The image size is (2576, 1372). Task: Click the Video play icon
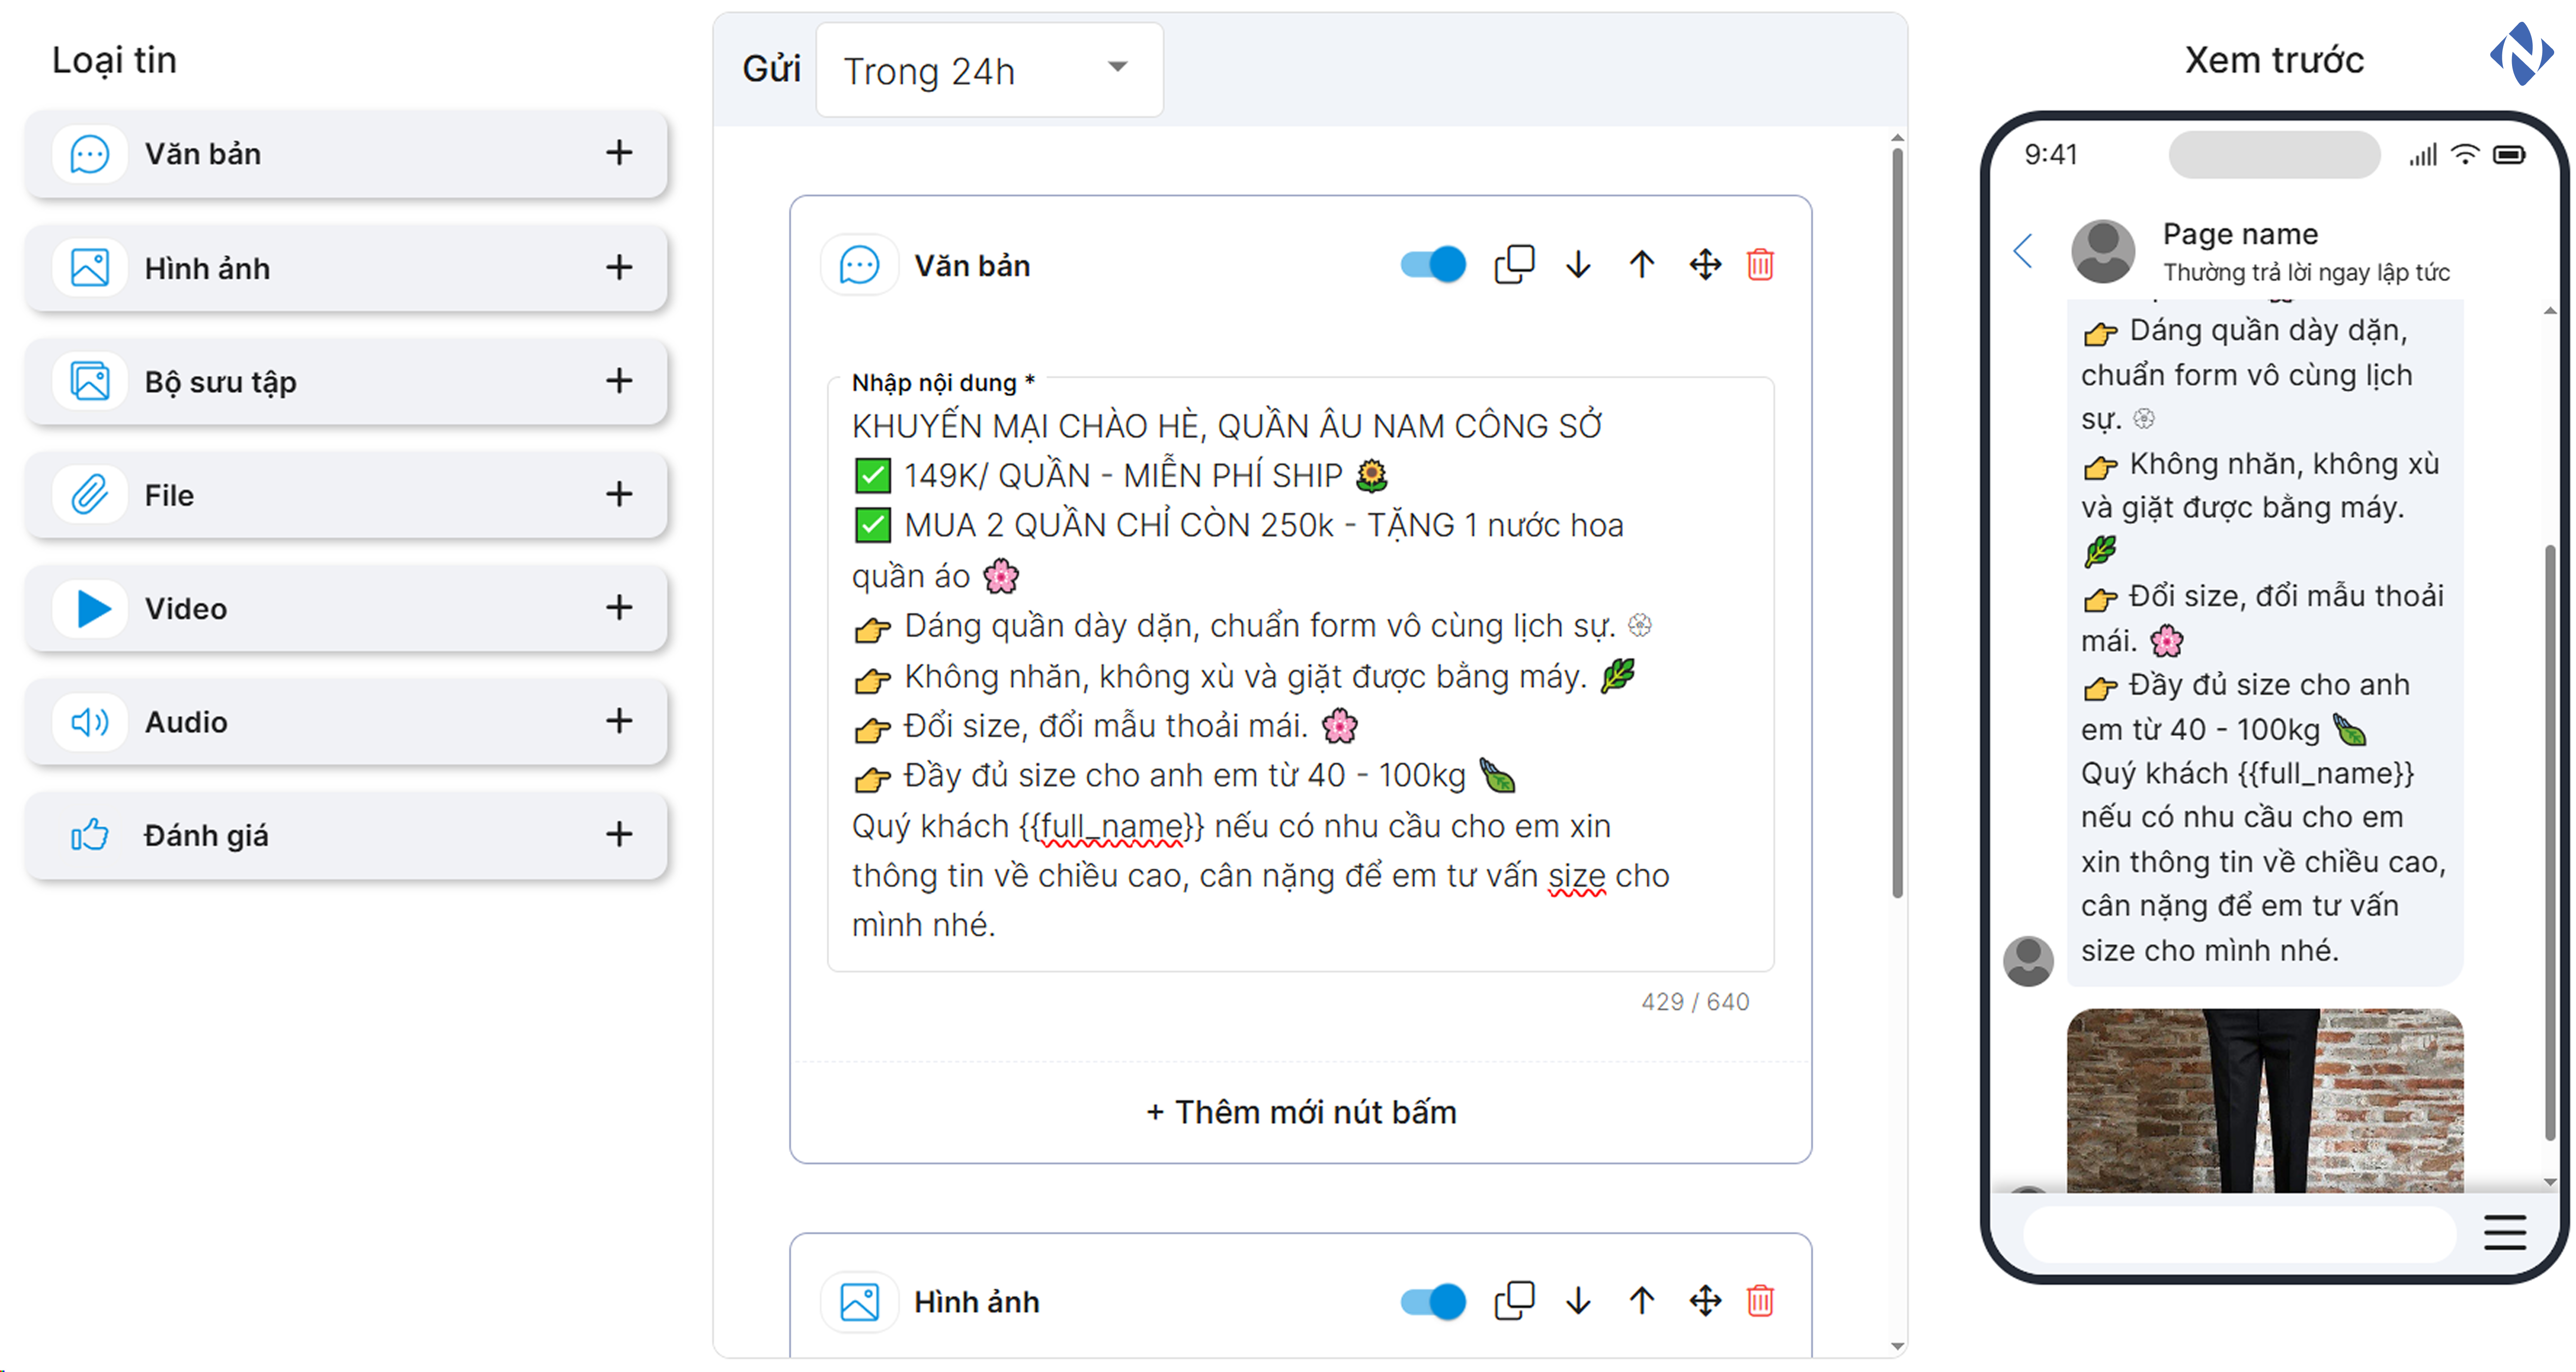pos(93,608)
